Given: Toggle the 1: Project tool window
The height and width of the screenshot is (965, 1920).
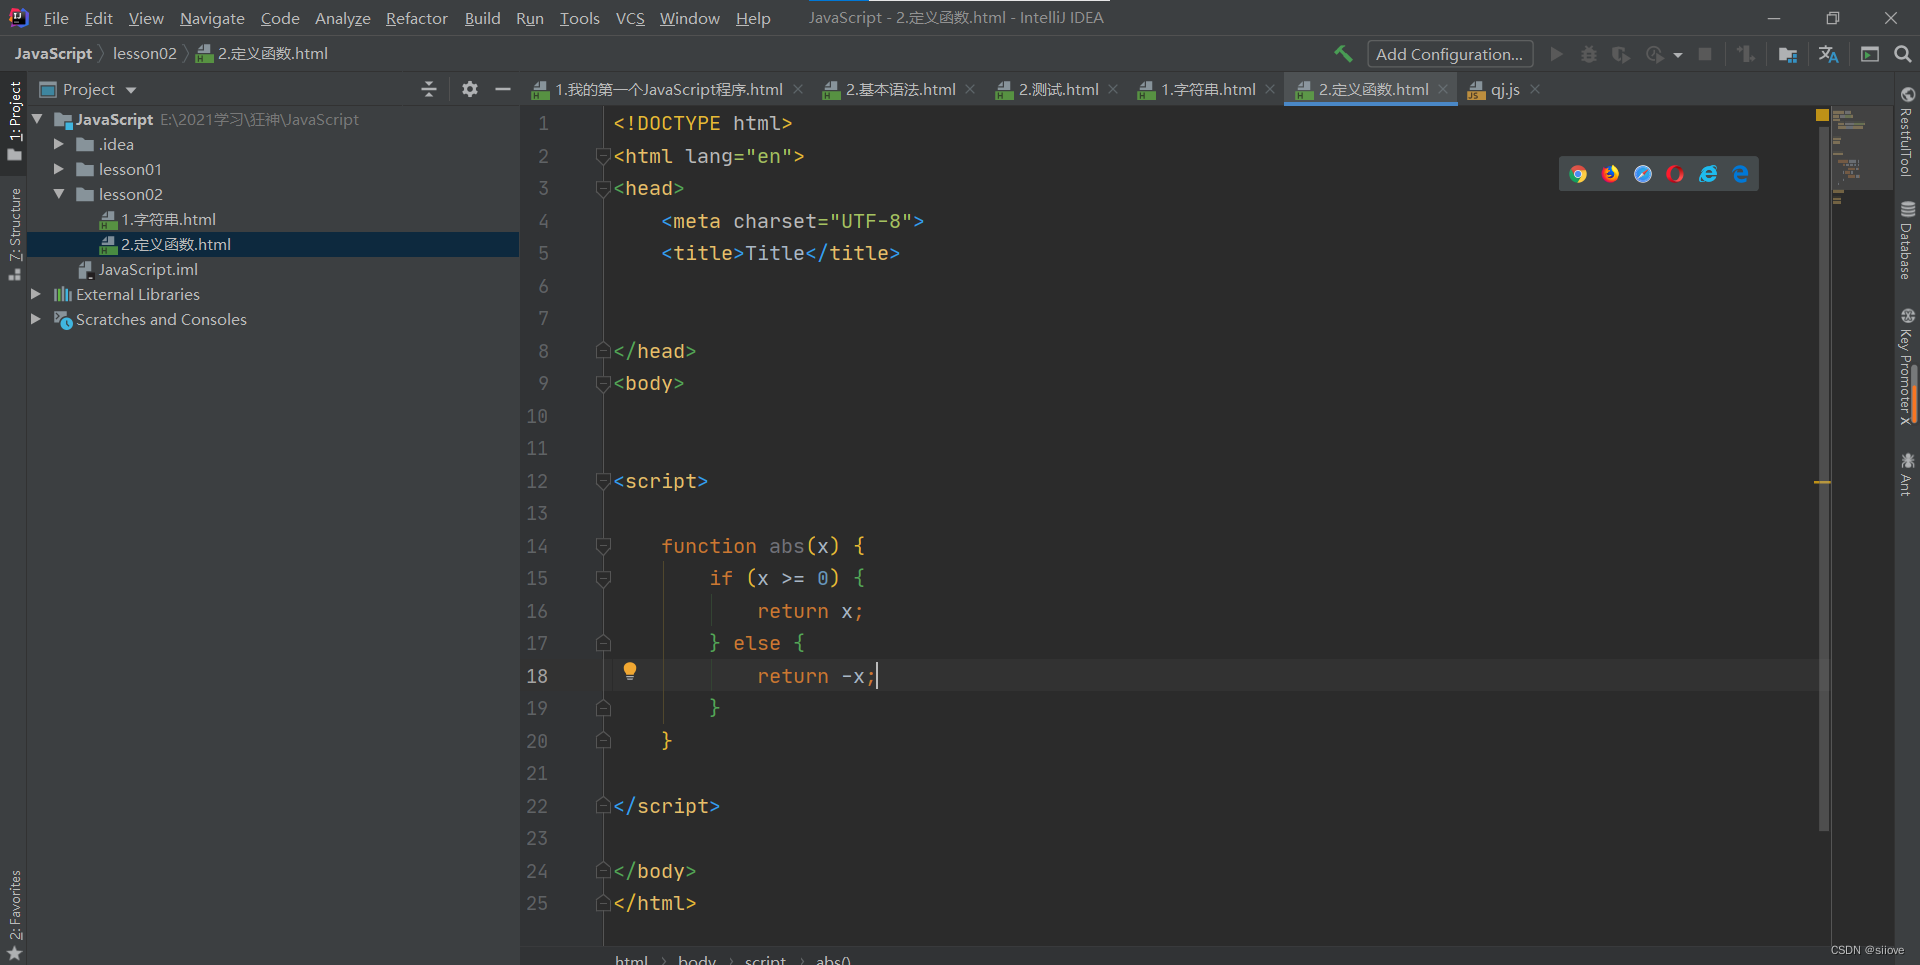Looking at the screenshot, I should point(14,120).
